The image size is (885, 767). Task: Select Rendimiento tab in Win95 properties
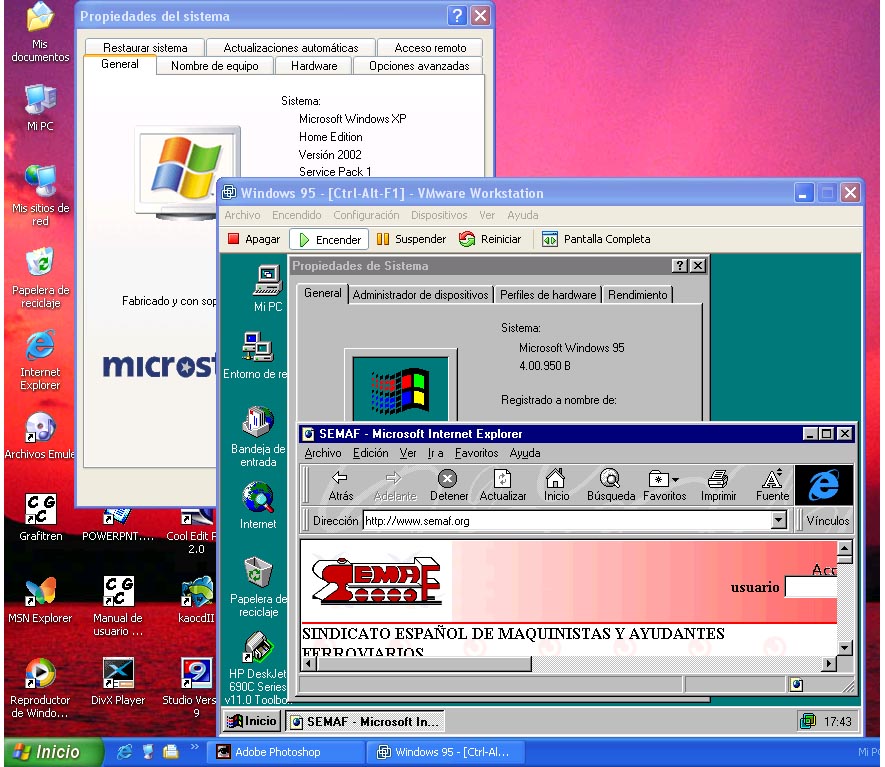pyautogui.click(x=637, y=295)
